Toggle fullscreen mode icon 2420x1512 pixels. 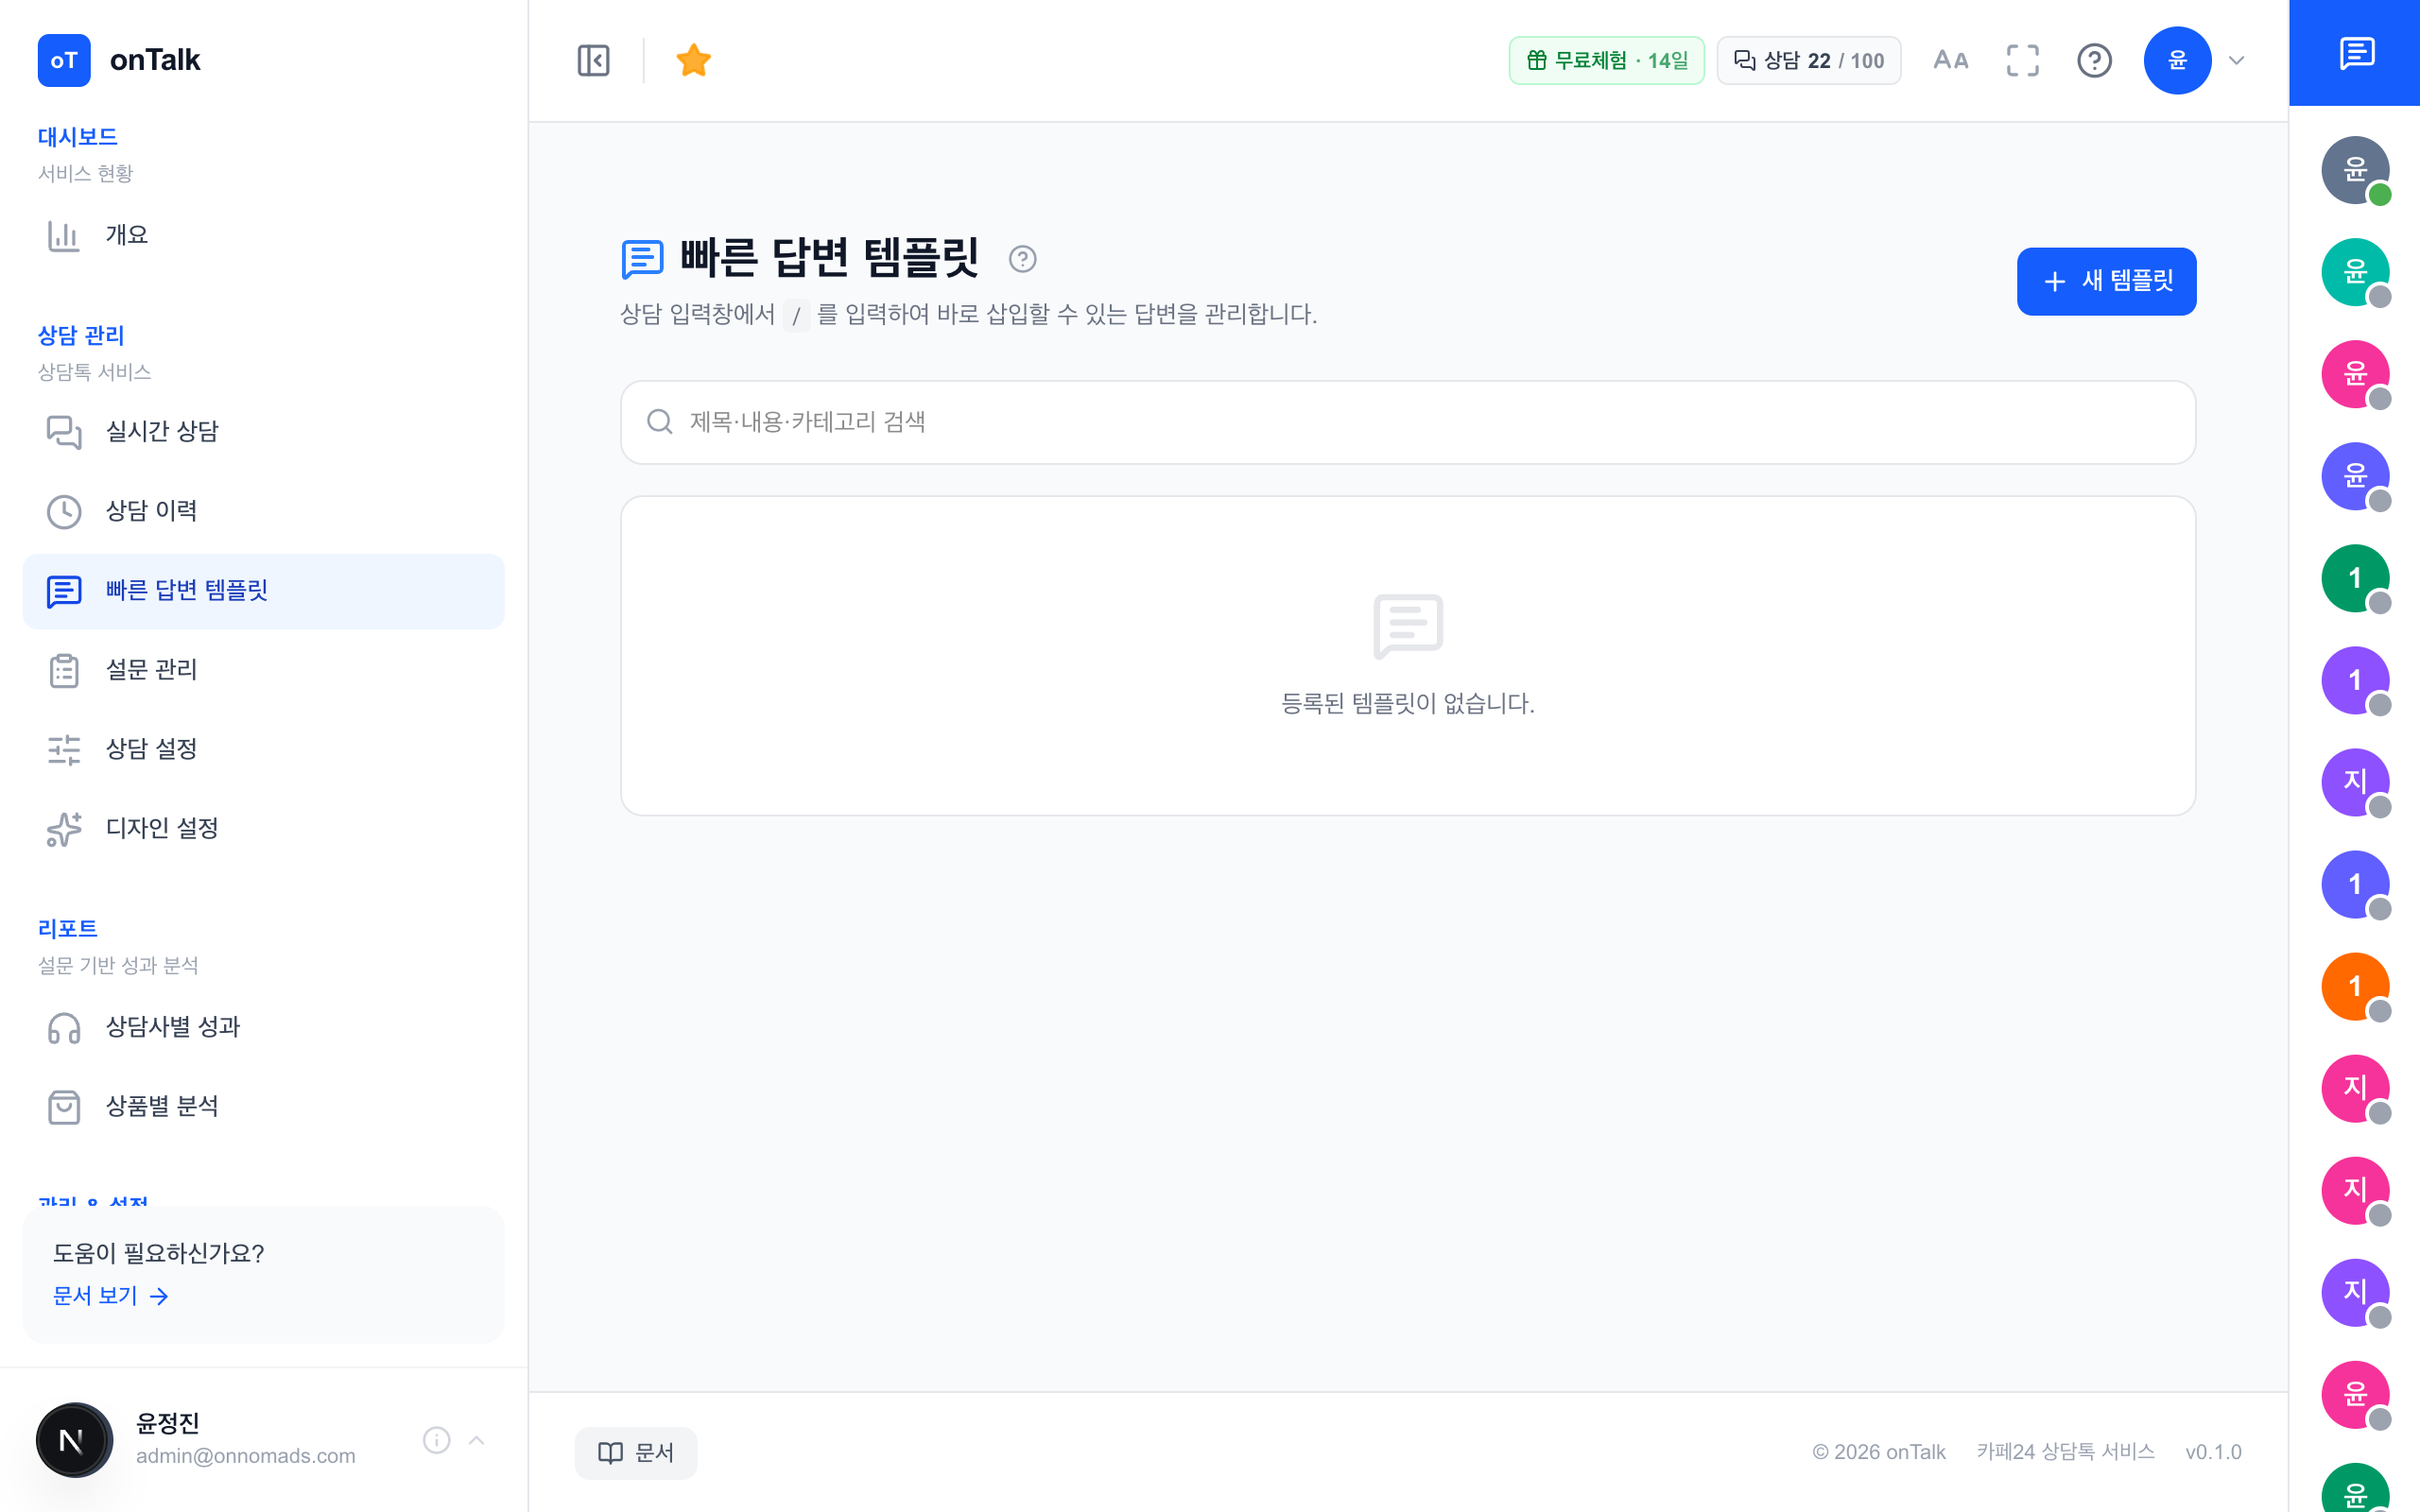pyautogui.click(x=2022, y=60)
